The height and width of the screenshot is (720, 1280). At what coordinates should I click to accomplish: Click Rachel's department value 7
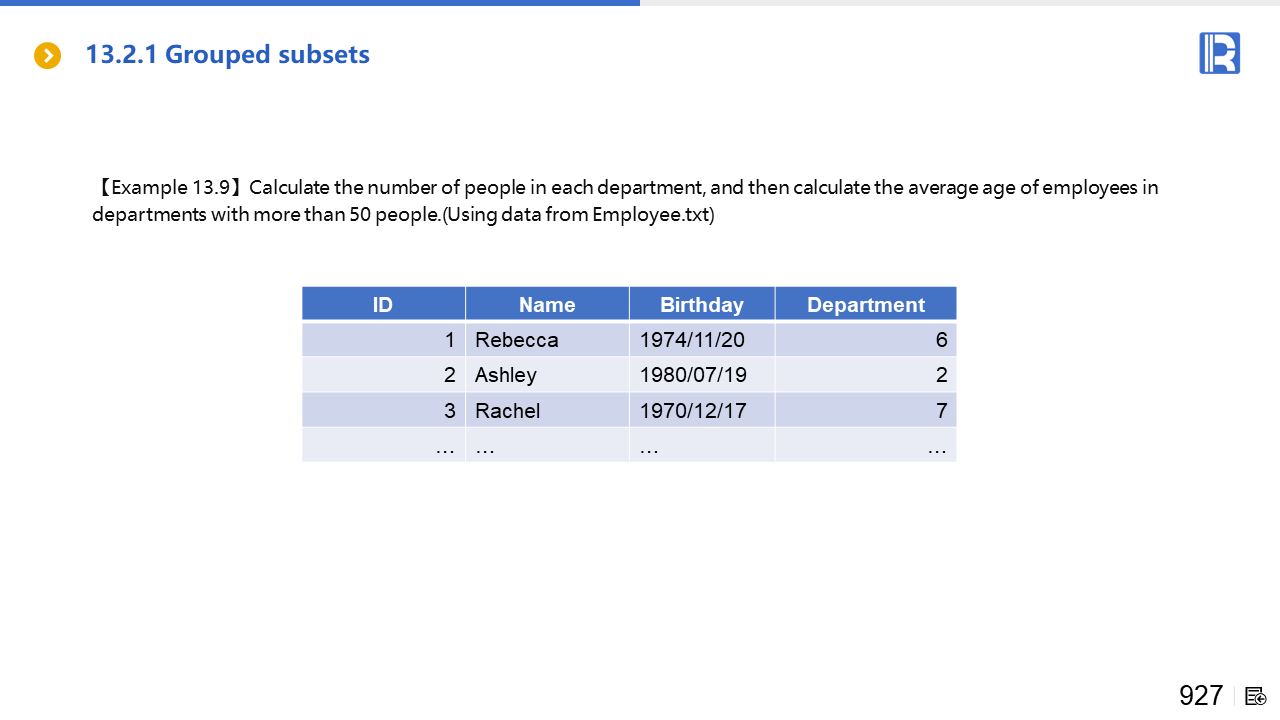tap(940, 410)
